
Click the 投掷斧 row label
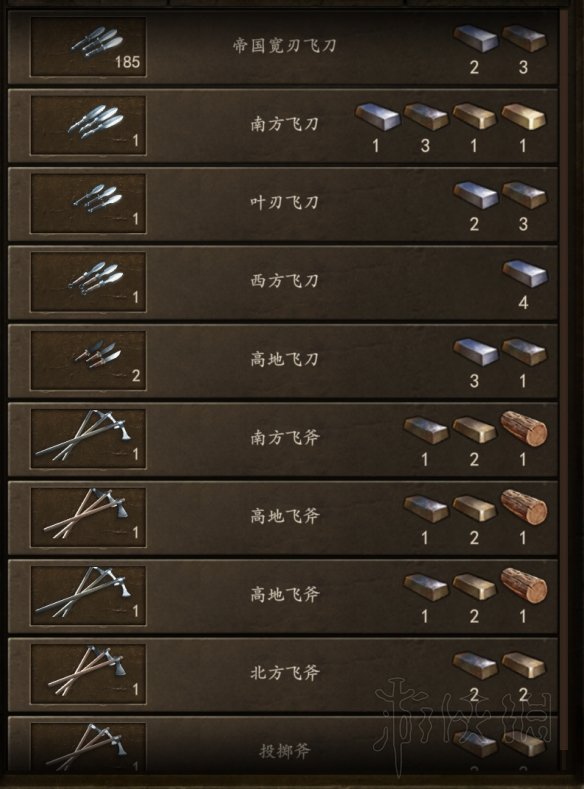284,752
